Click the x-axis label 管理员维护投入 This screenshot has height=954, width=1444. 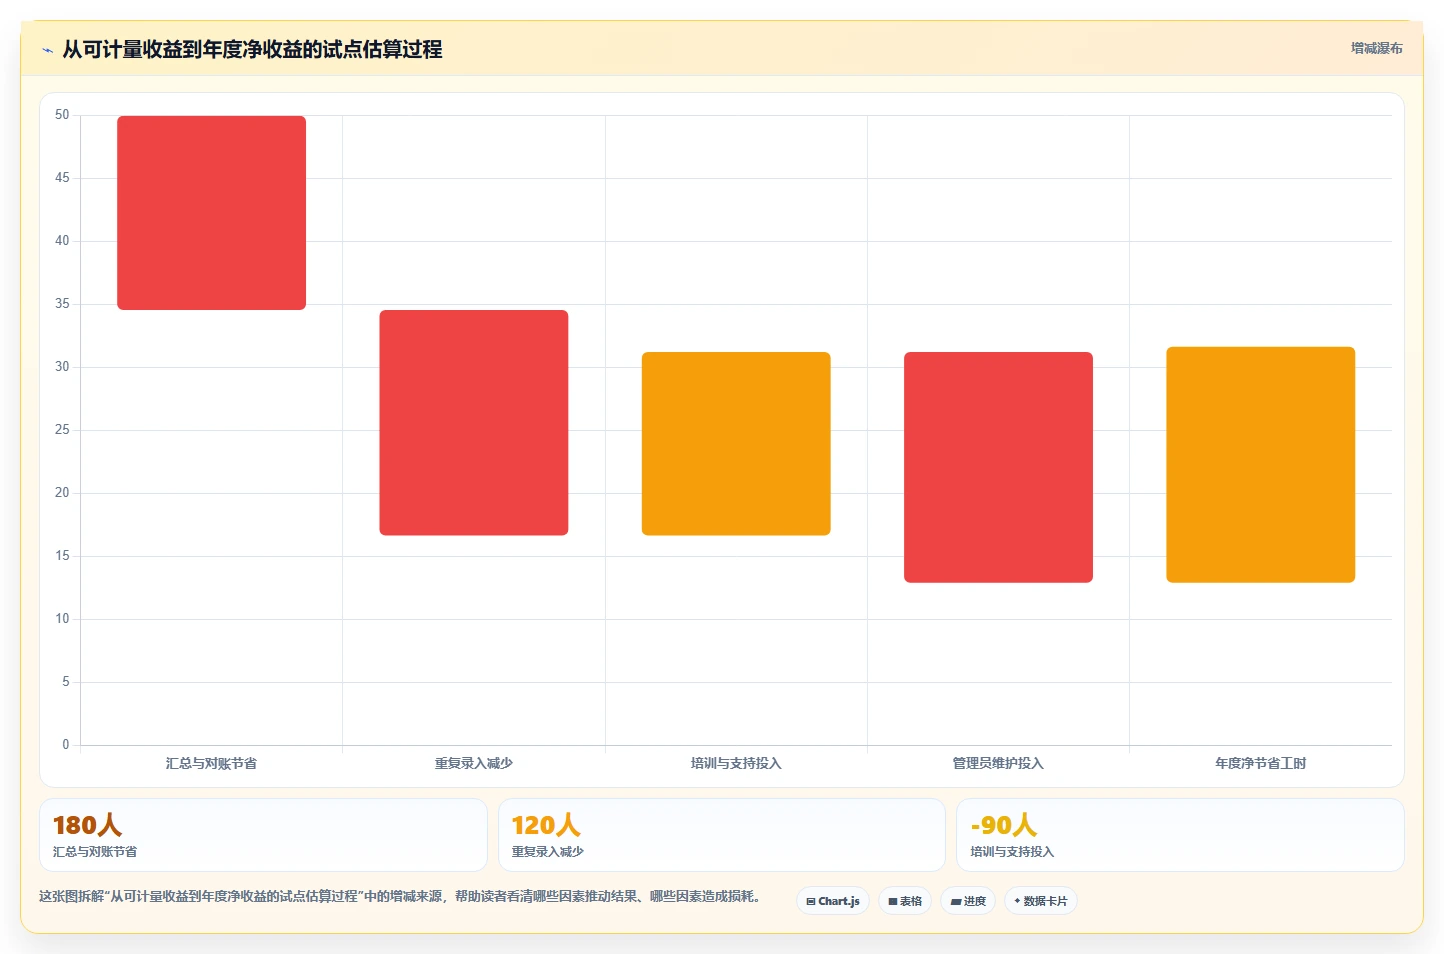coord(998,763)
